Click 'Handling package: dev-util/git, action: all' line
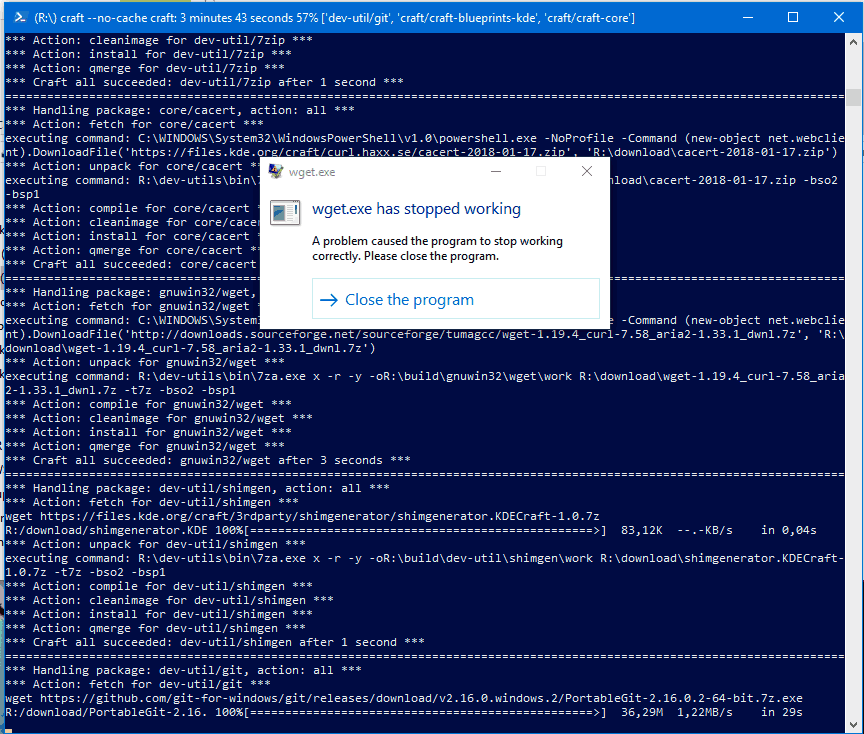 point(183,670)
